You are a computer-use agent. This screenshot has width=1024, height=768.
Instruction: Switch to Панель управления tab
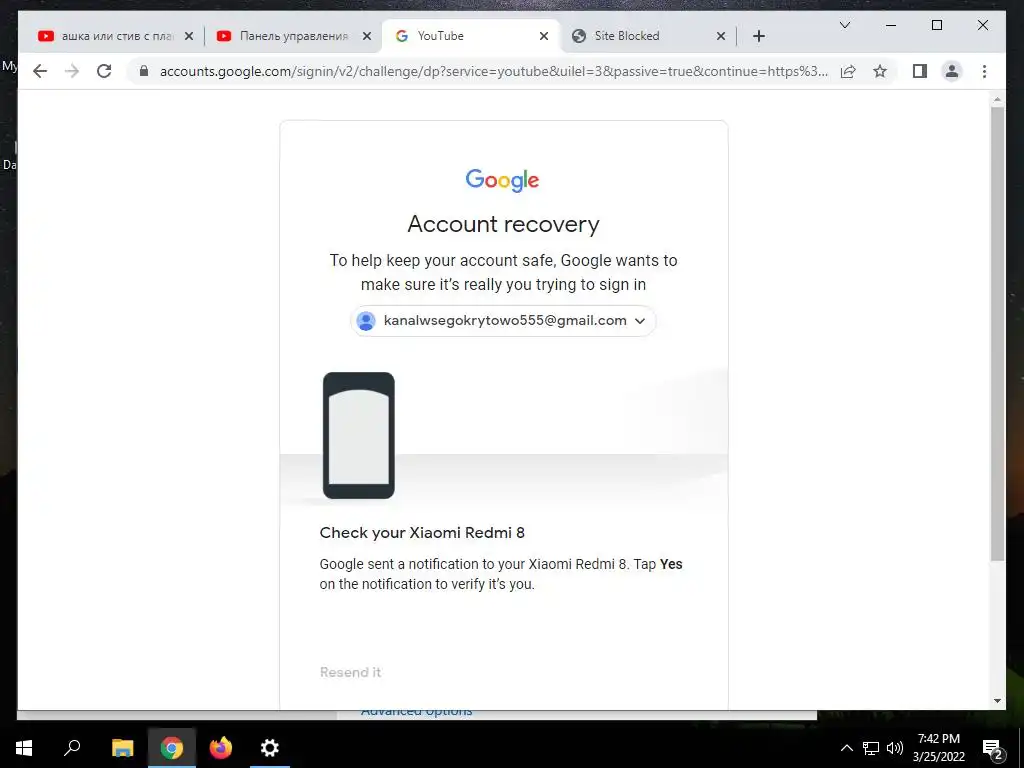click(x=293, y=36)
